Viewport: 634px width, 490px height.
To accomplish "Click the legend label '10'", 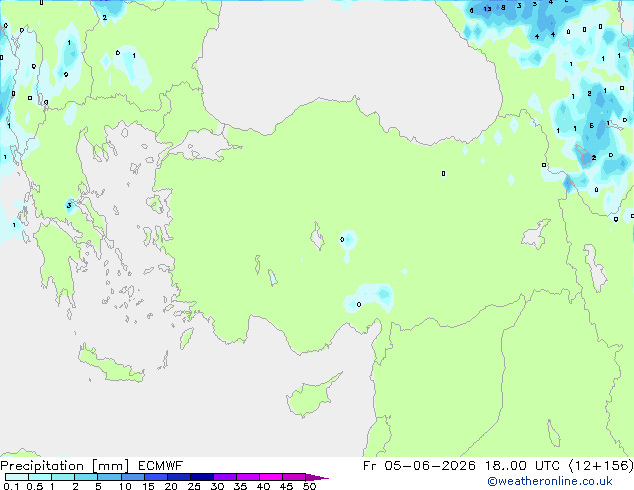I will (x=125, y=486).
